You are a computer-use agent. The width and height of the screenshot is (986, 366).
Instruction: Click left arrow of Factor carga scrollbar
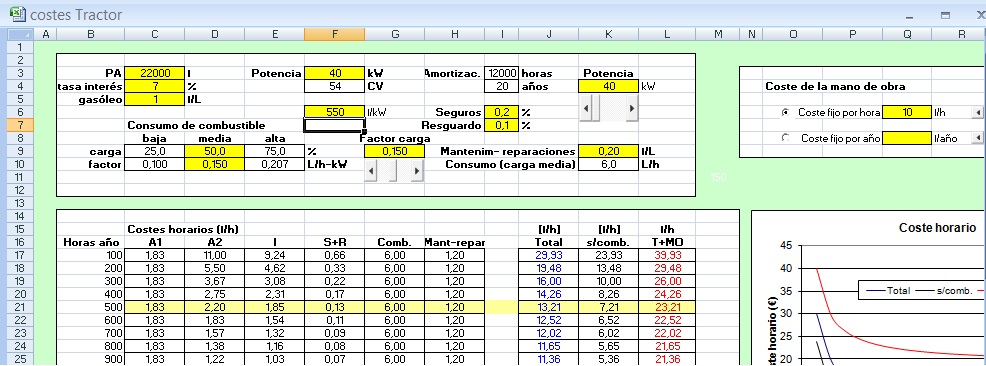(x=370, y=170)
